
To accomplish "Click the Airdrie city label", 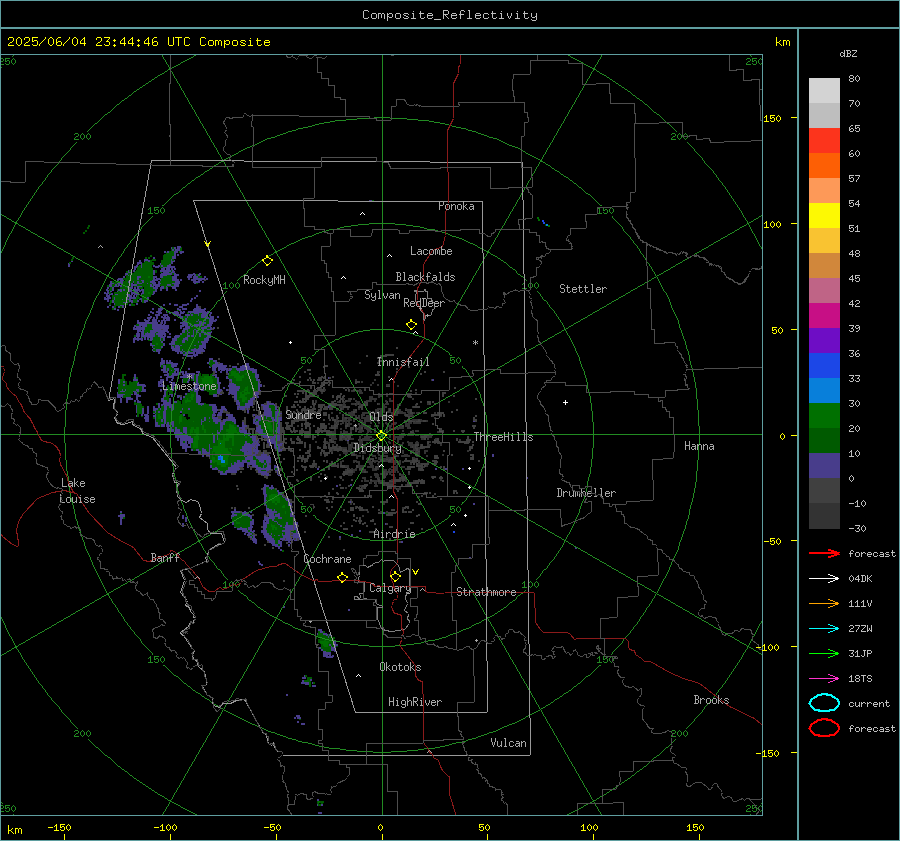I will (x=394, y=534).
